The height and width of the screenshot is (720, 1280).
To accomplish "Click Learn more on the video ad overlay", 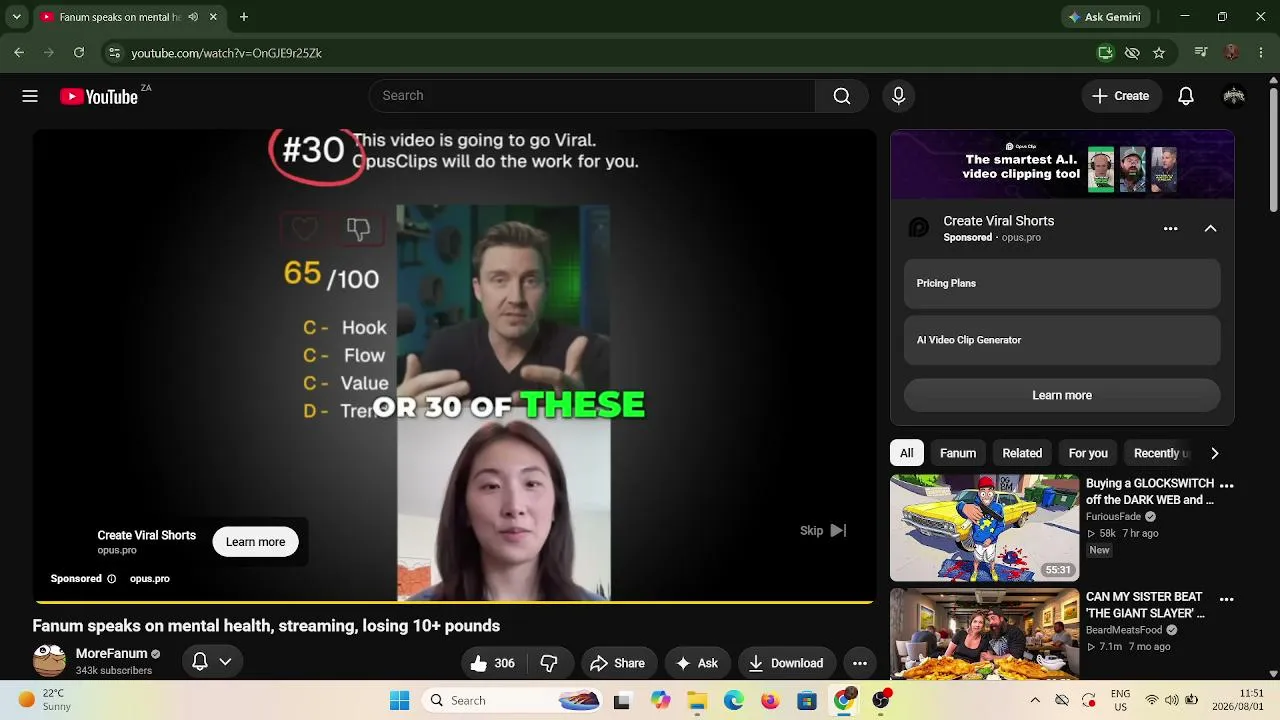I will (x=255, y=542).
